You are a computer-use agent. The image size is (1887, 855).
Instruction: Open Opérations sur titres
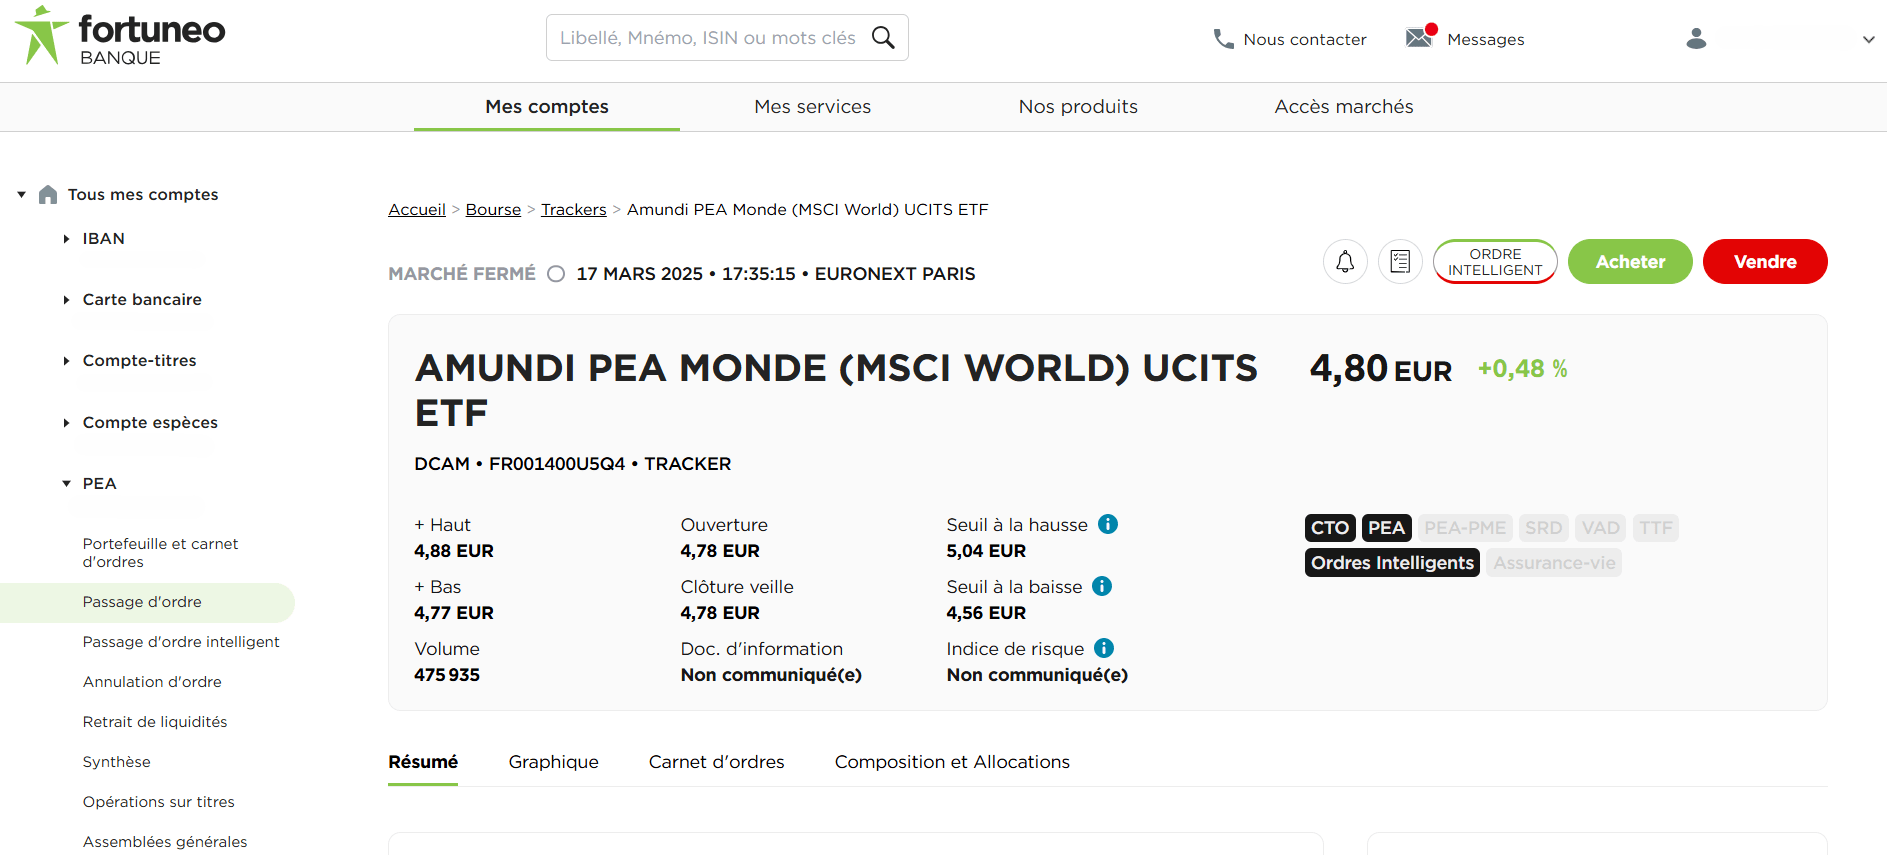pyautogui.click(x=159, y=802)
